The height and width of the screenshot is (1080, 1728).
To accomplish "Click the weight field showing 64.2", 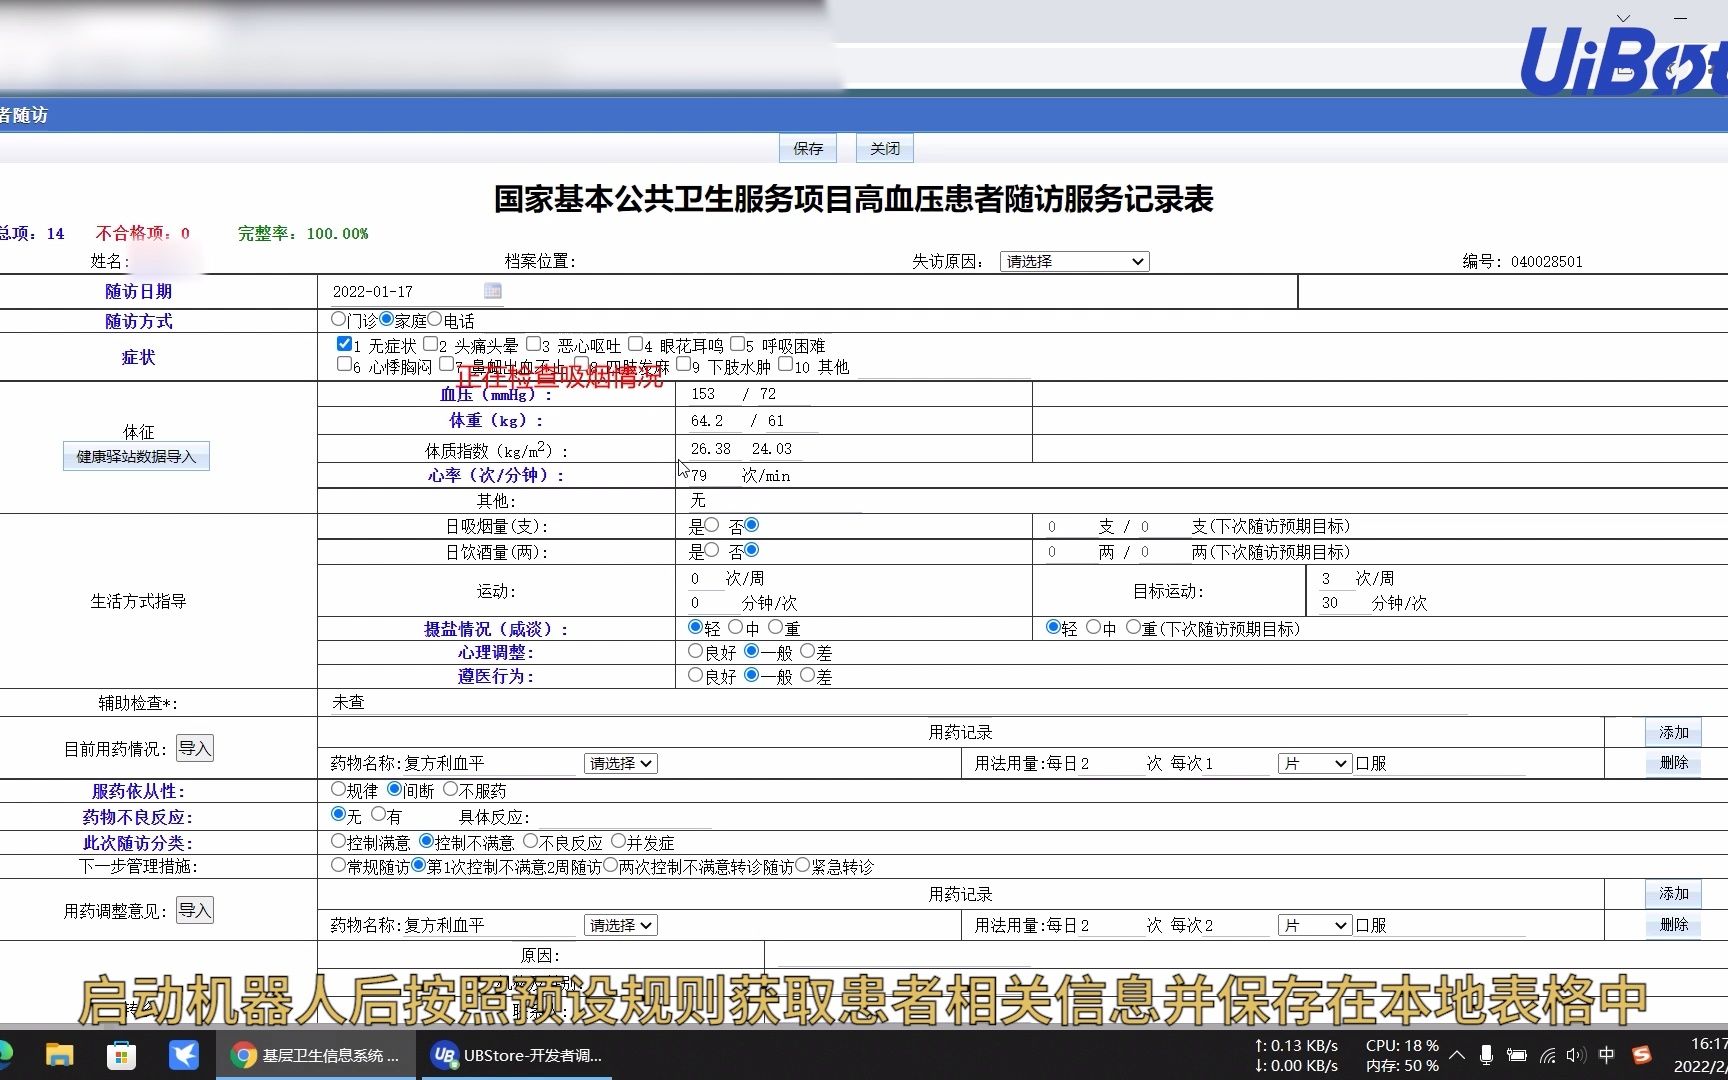I will (713, 421).
